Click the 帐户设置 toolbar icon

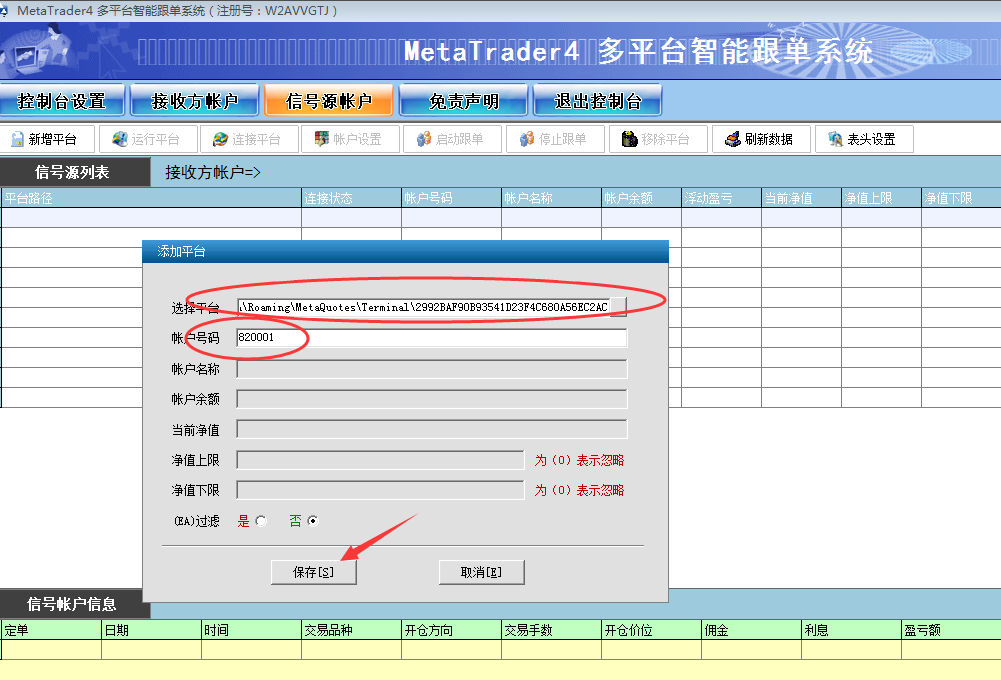pos(322,139)
